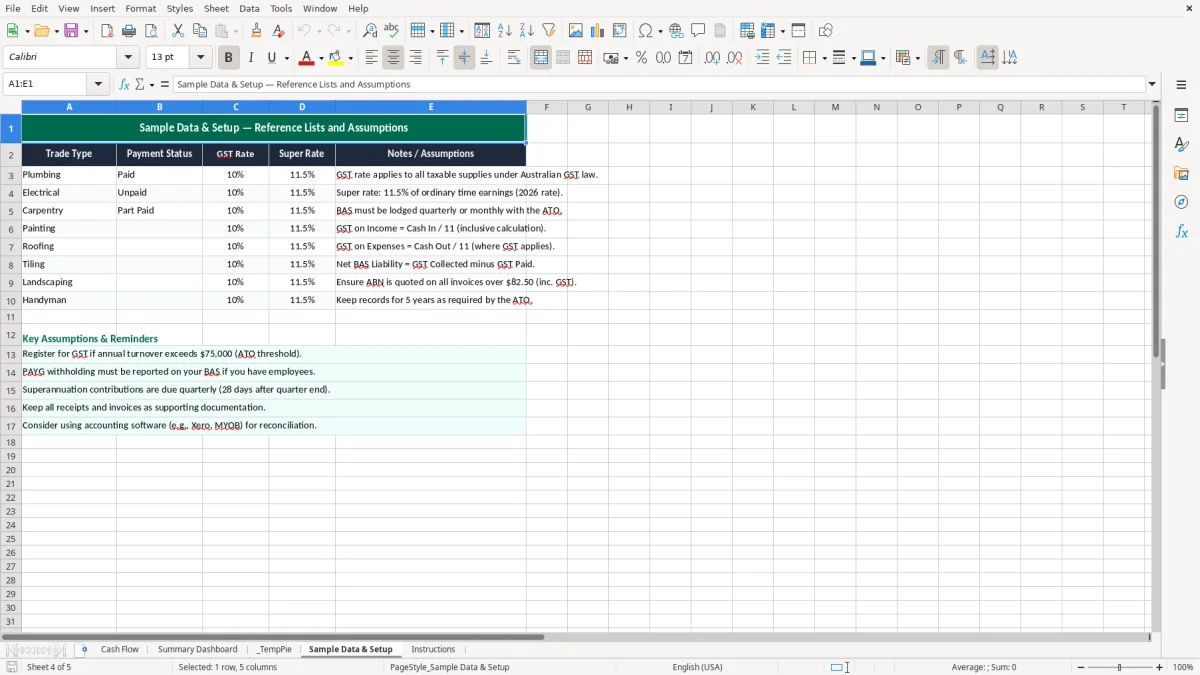Click the Draw Functions shapes icon

pyautogui.click(x=825, y=31)
